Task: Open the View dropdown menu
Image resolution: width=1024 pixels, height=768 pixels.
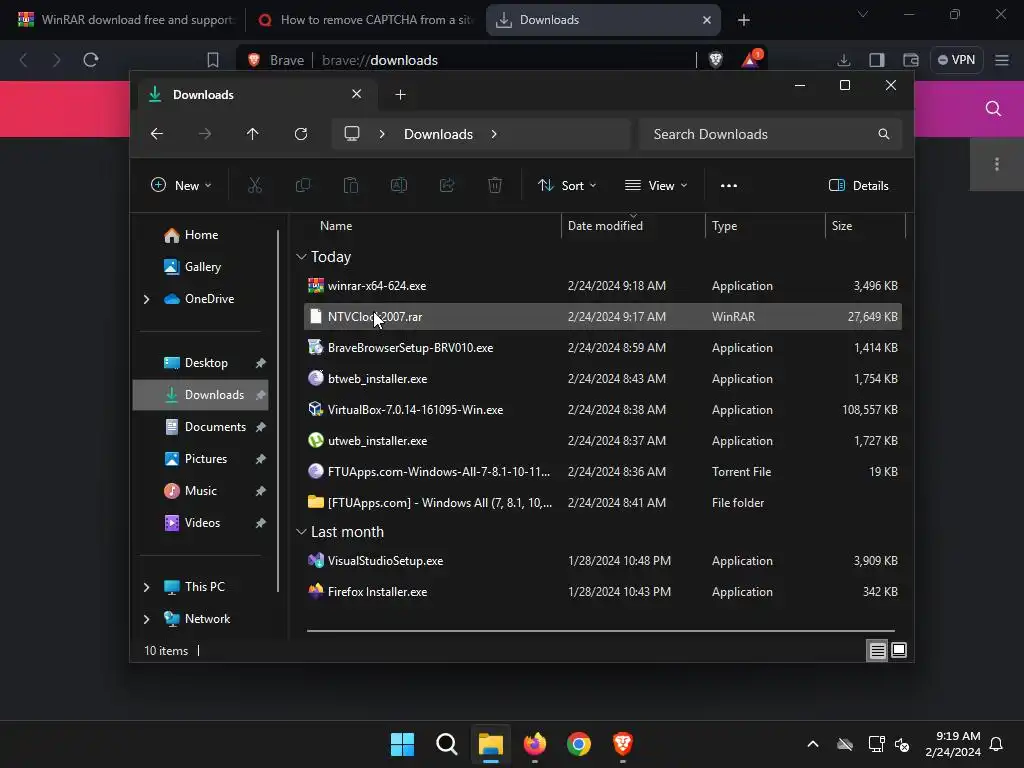Action: point(656,185)
